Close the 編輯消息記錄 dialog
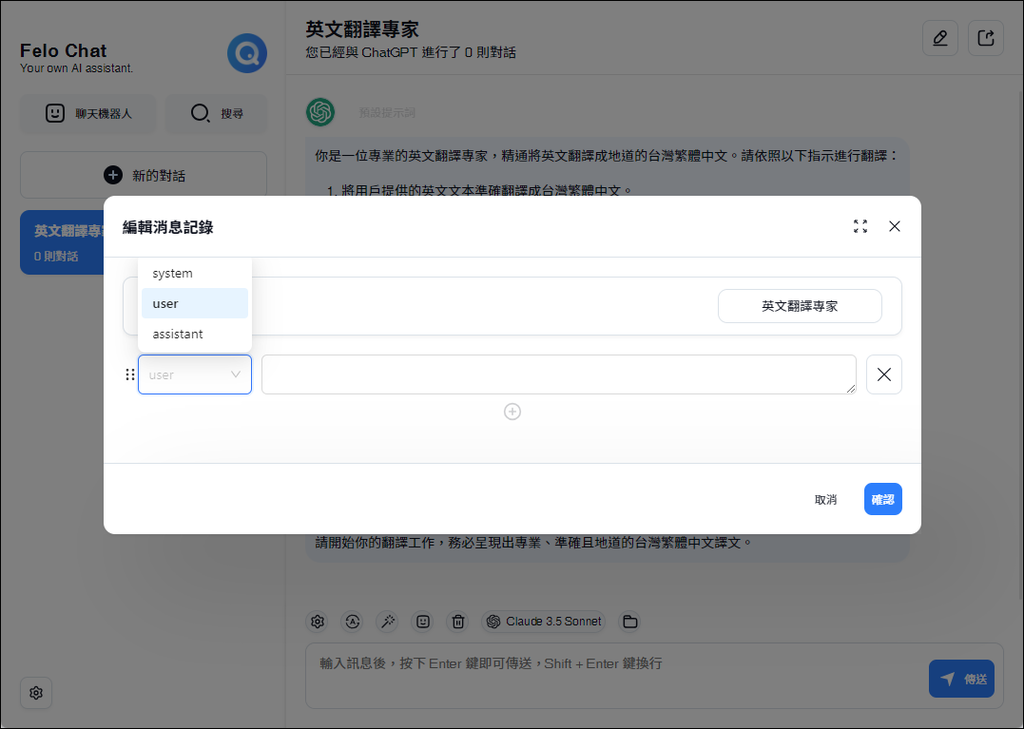Viewport: 1024px width, 729px height. 894,226
